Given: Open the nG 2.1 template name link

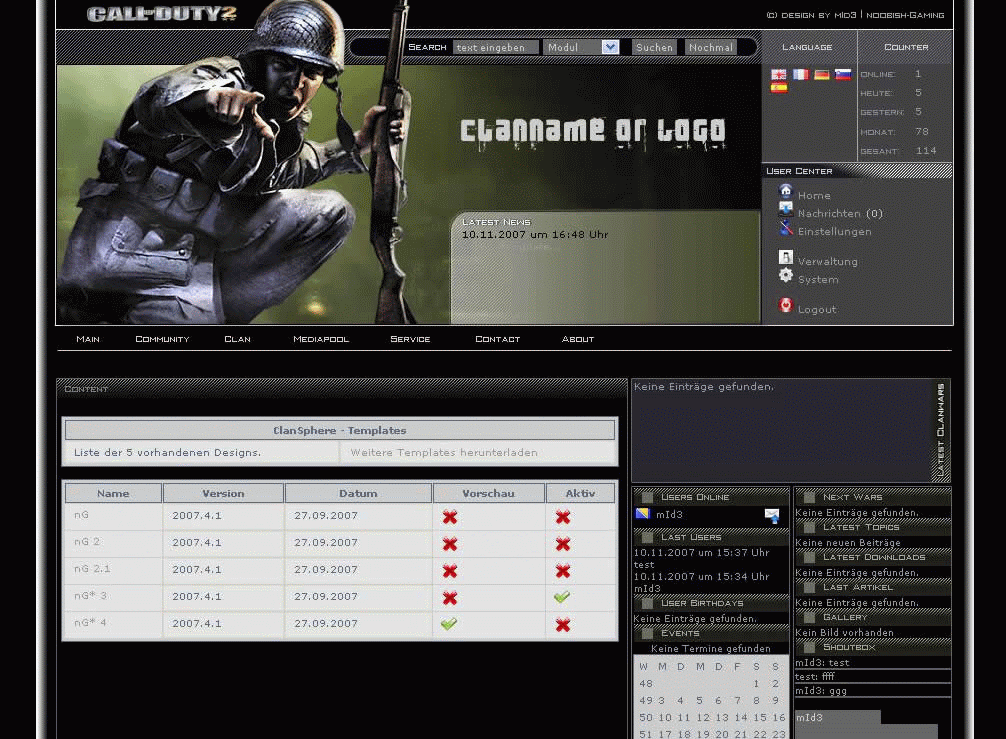Looking at the screenshot, I should 92,568.
